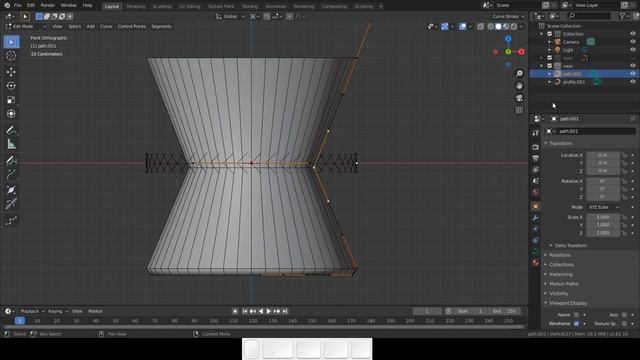
Task: Select the Transform tool
Action: pos(11,114)
